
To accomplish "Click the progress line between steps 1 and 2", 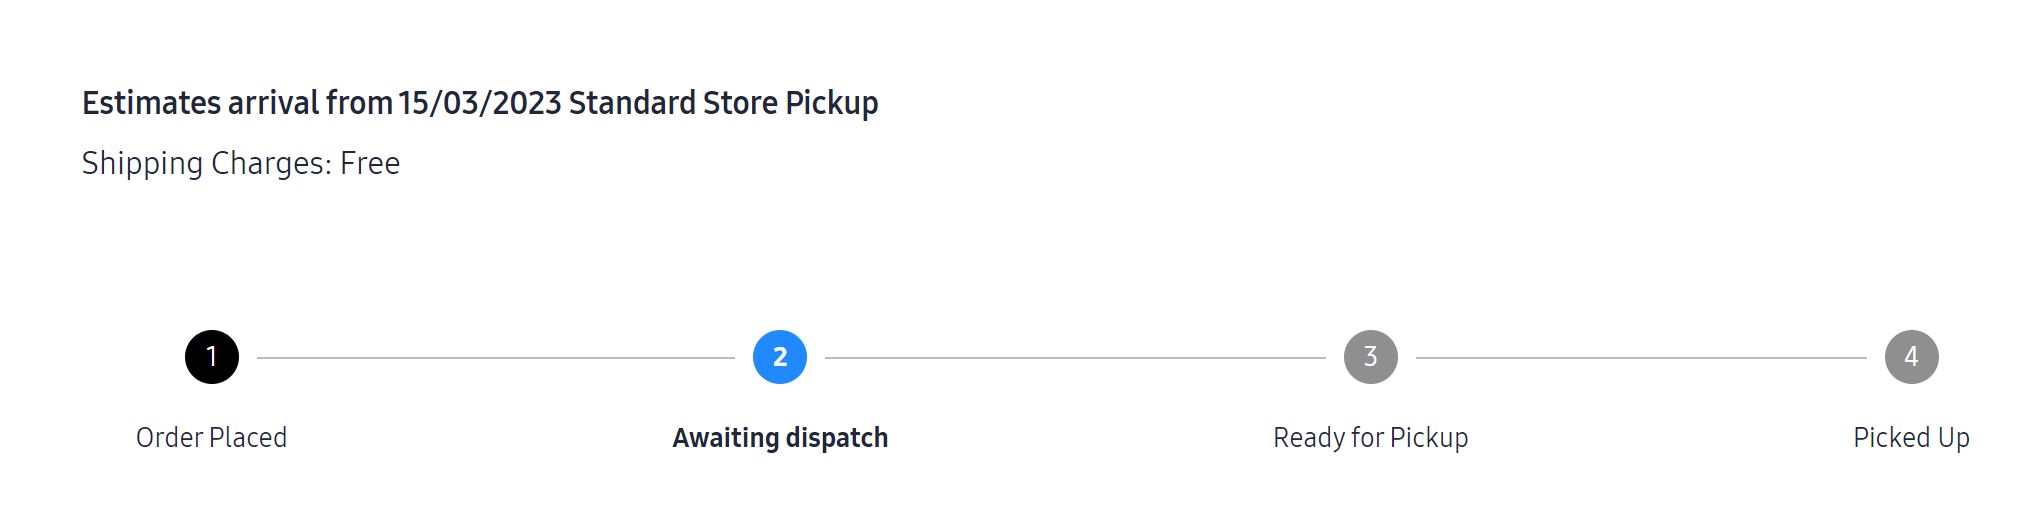I will pos(496,357).
